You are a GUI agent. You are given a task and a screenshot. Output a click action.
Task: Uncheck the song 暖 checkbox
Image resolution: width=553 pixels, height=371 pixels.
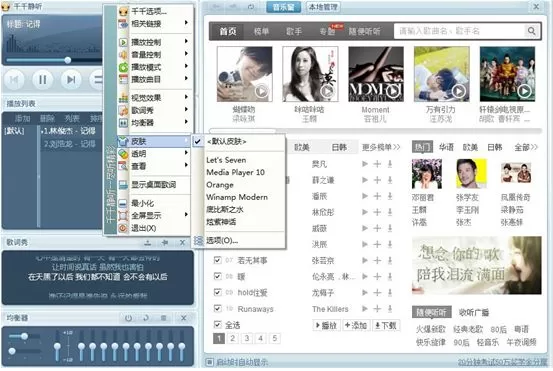(x=218, y=276)
